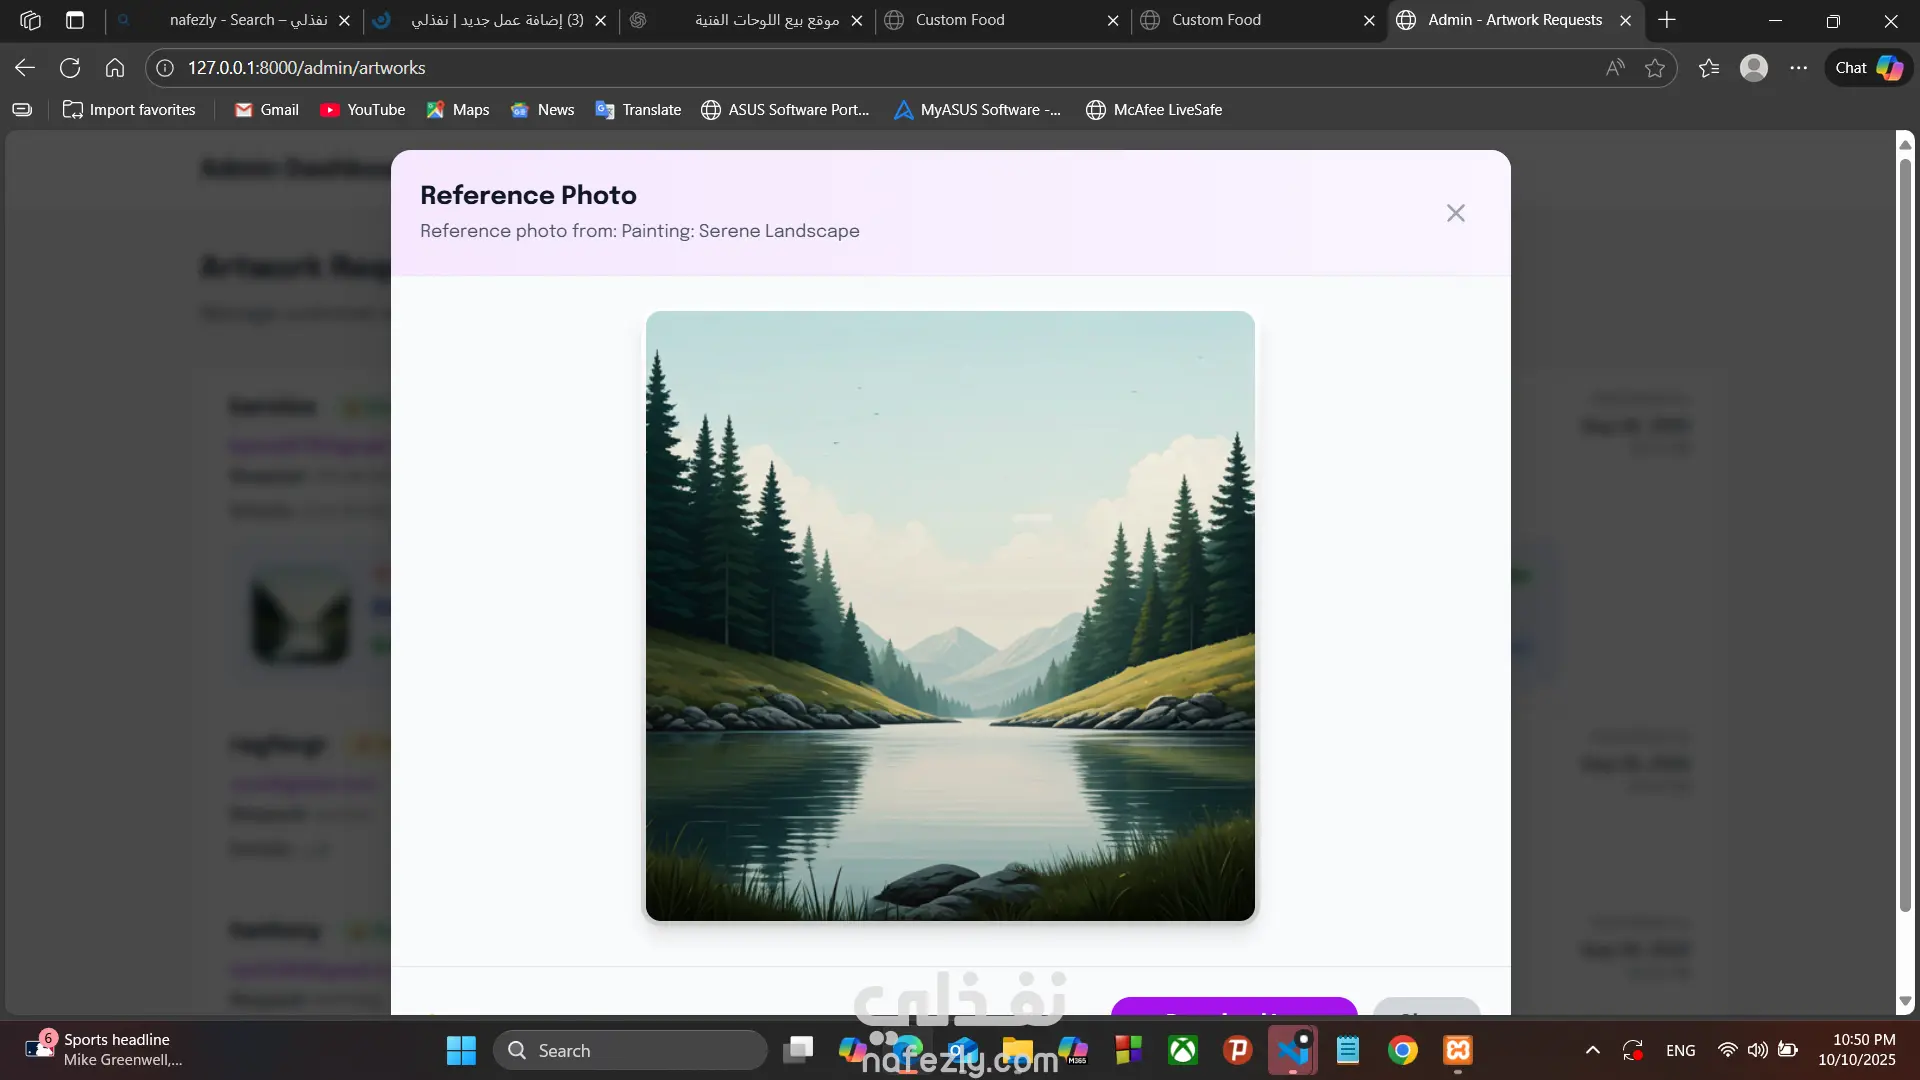The width and height of the screenshot is (1920, 1080).
Task: Show hidden system tray icons
Action: tap(1592, 1050)
